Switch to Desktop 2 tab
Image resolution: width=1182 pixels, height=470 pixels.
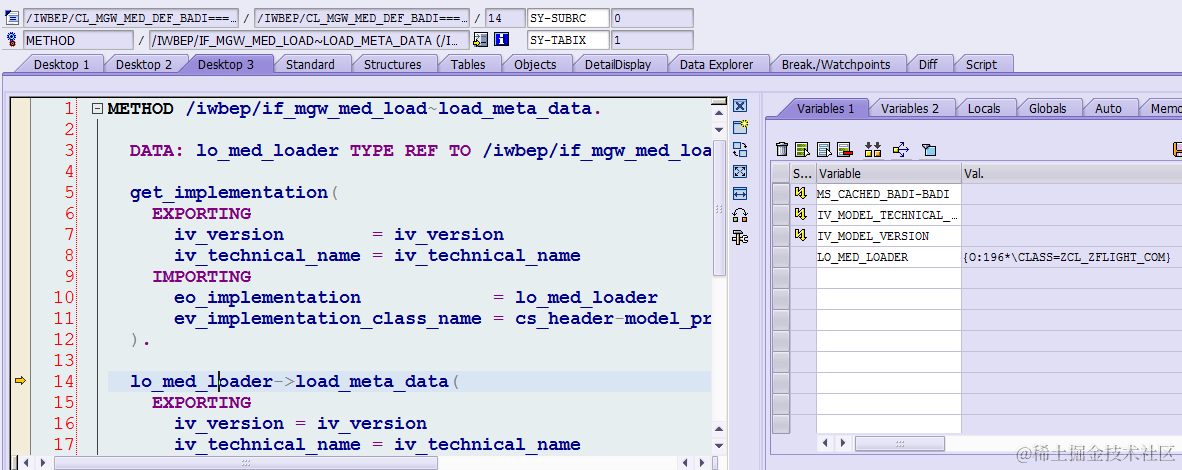point(143,65)
